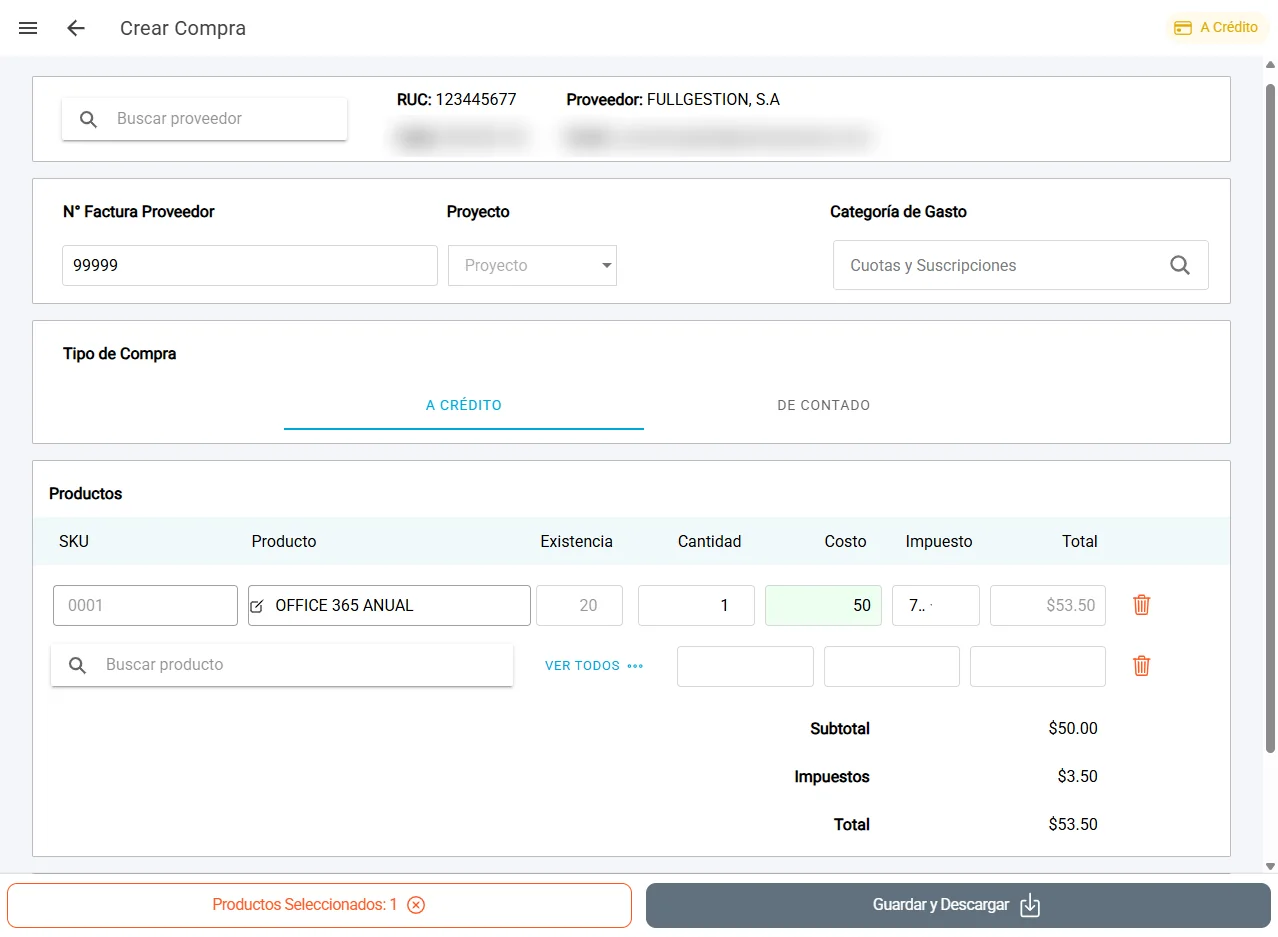Click the Impuesto column header
Screen dimensions: 1278x937
(x=939, y=541)
